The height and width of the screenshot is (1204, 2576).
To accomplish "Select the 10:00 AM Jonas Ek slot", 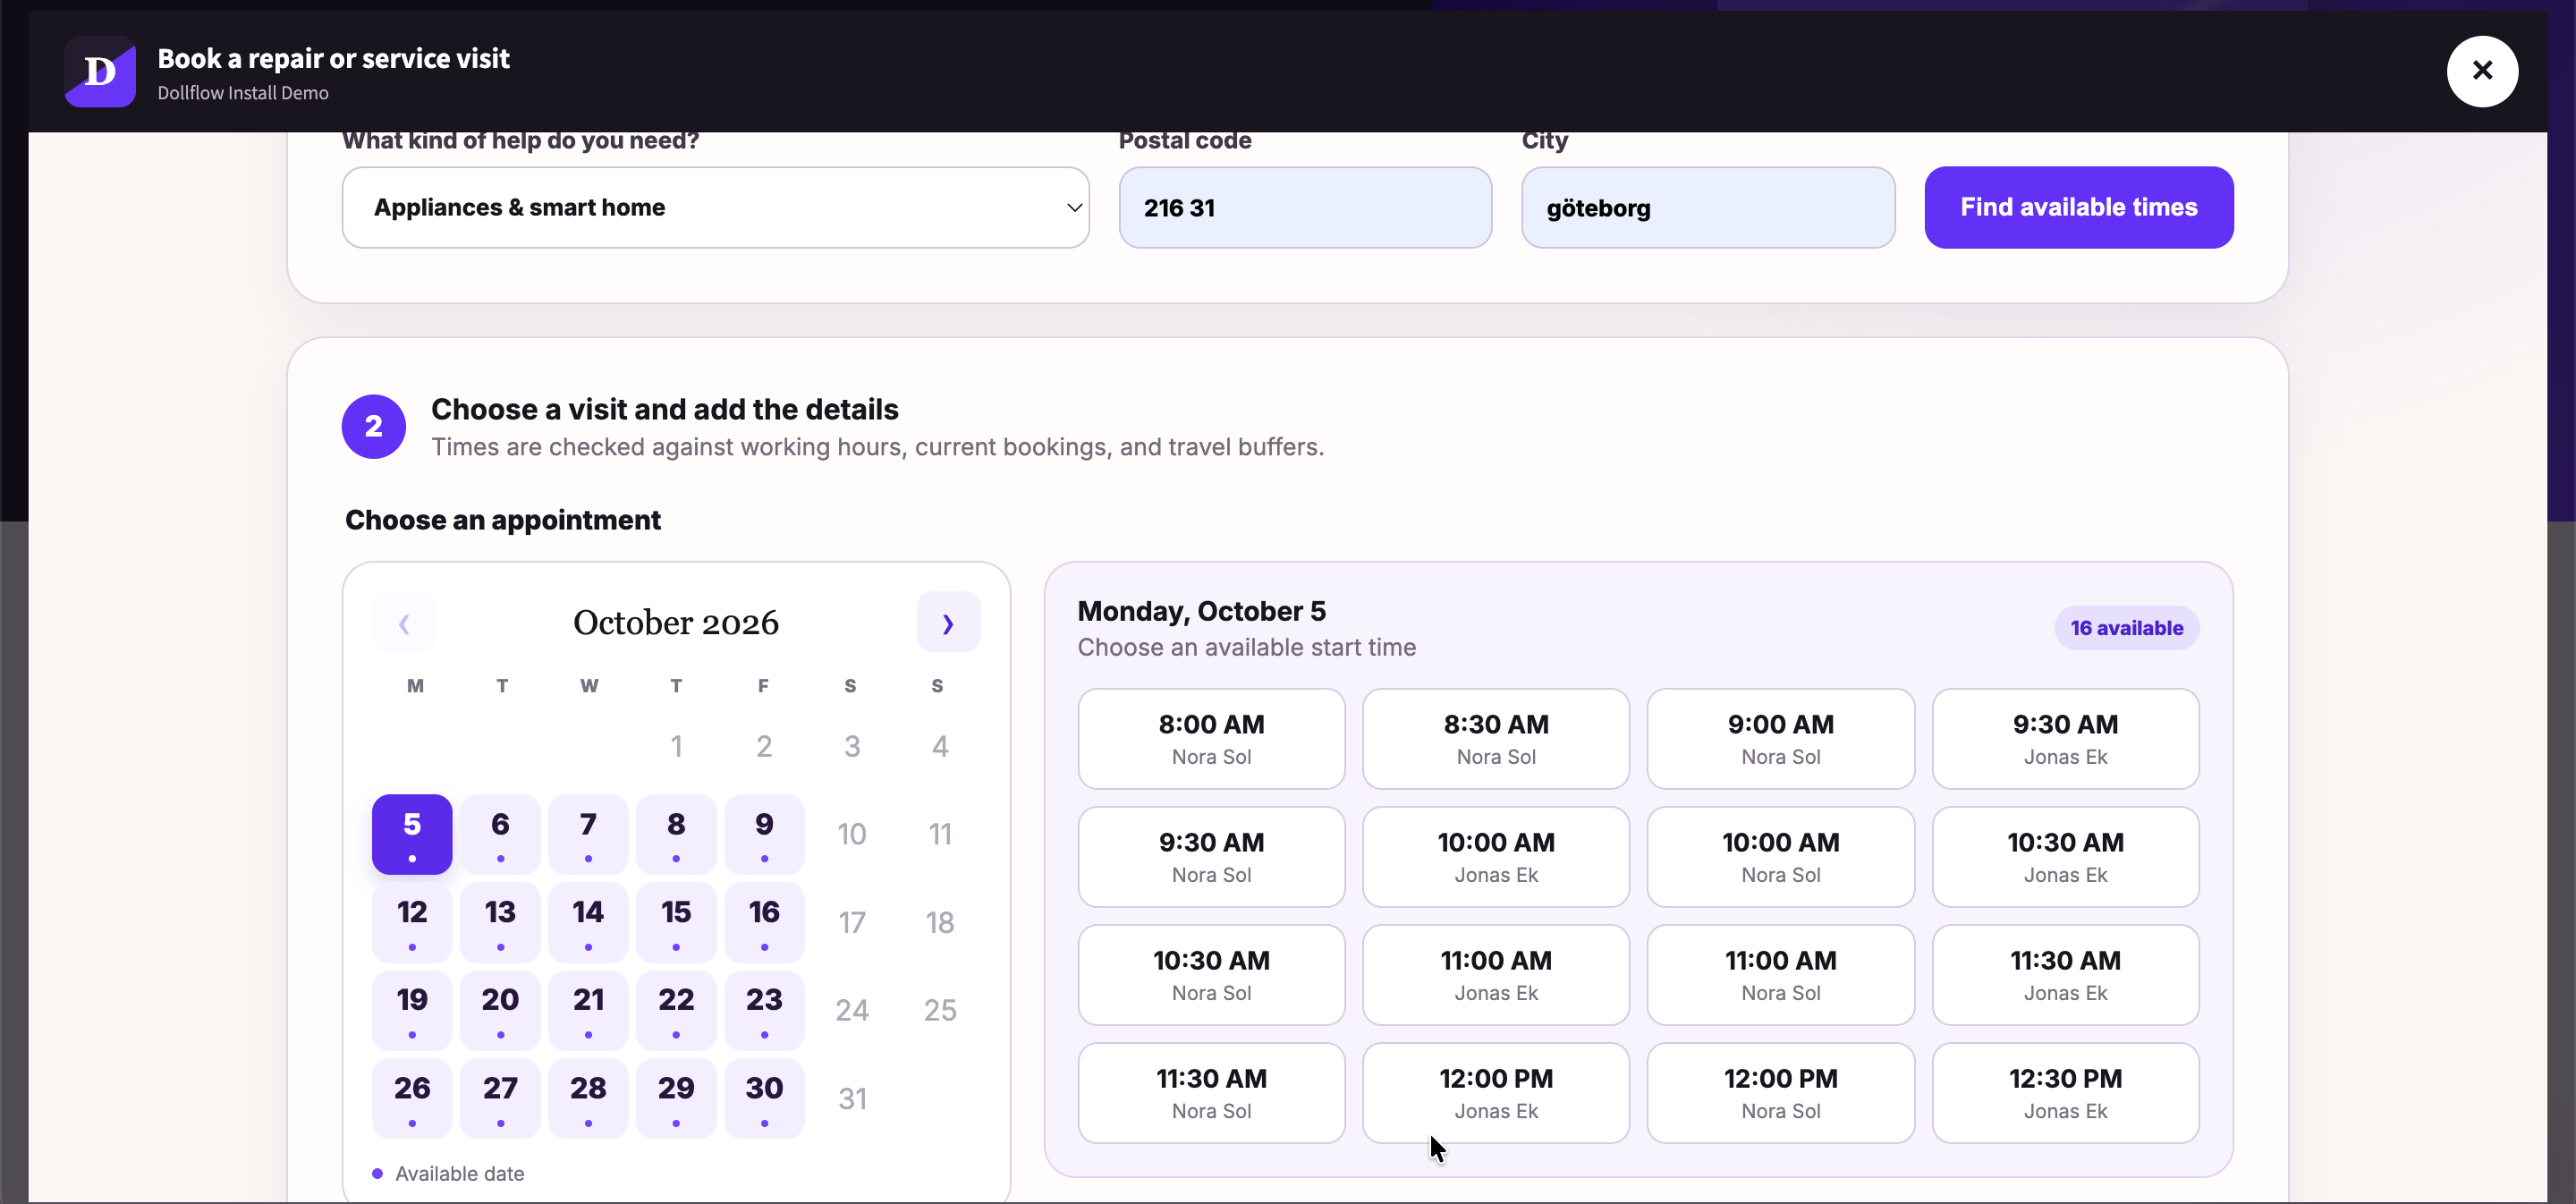I will 1496,856.
